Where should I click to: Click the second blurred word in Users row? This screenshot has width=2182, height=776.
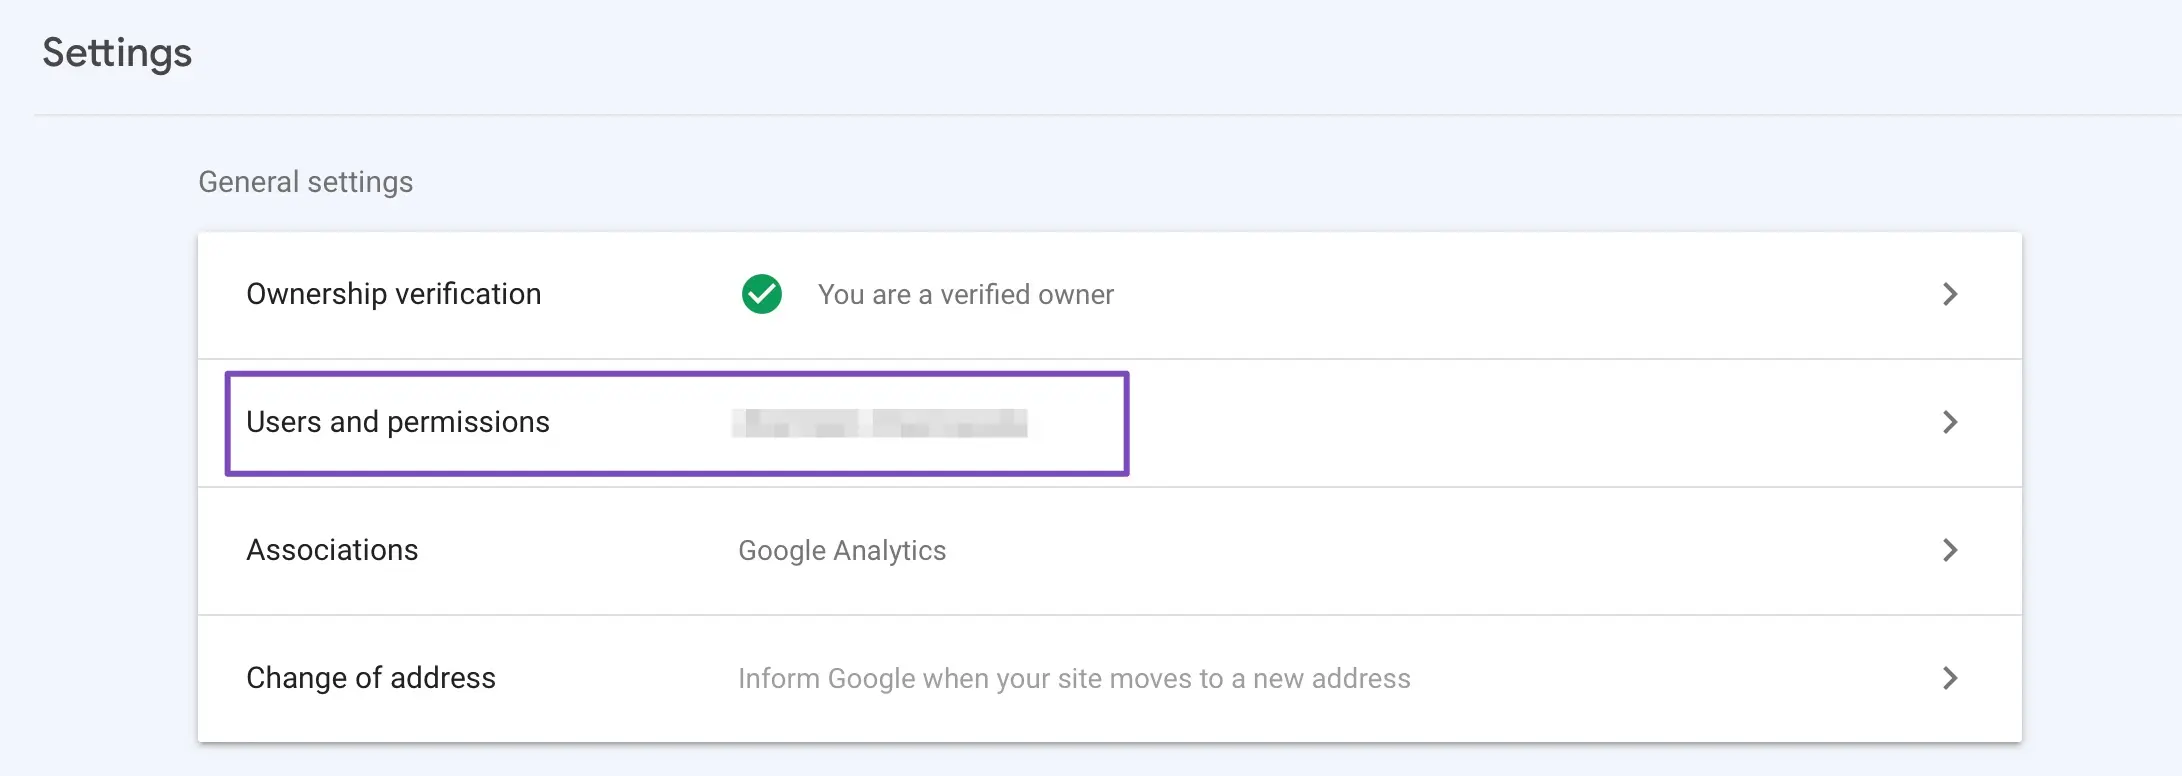950,423
